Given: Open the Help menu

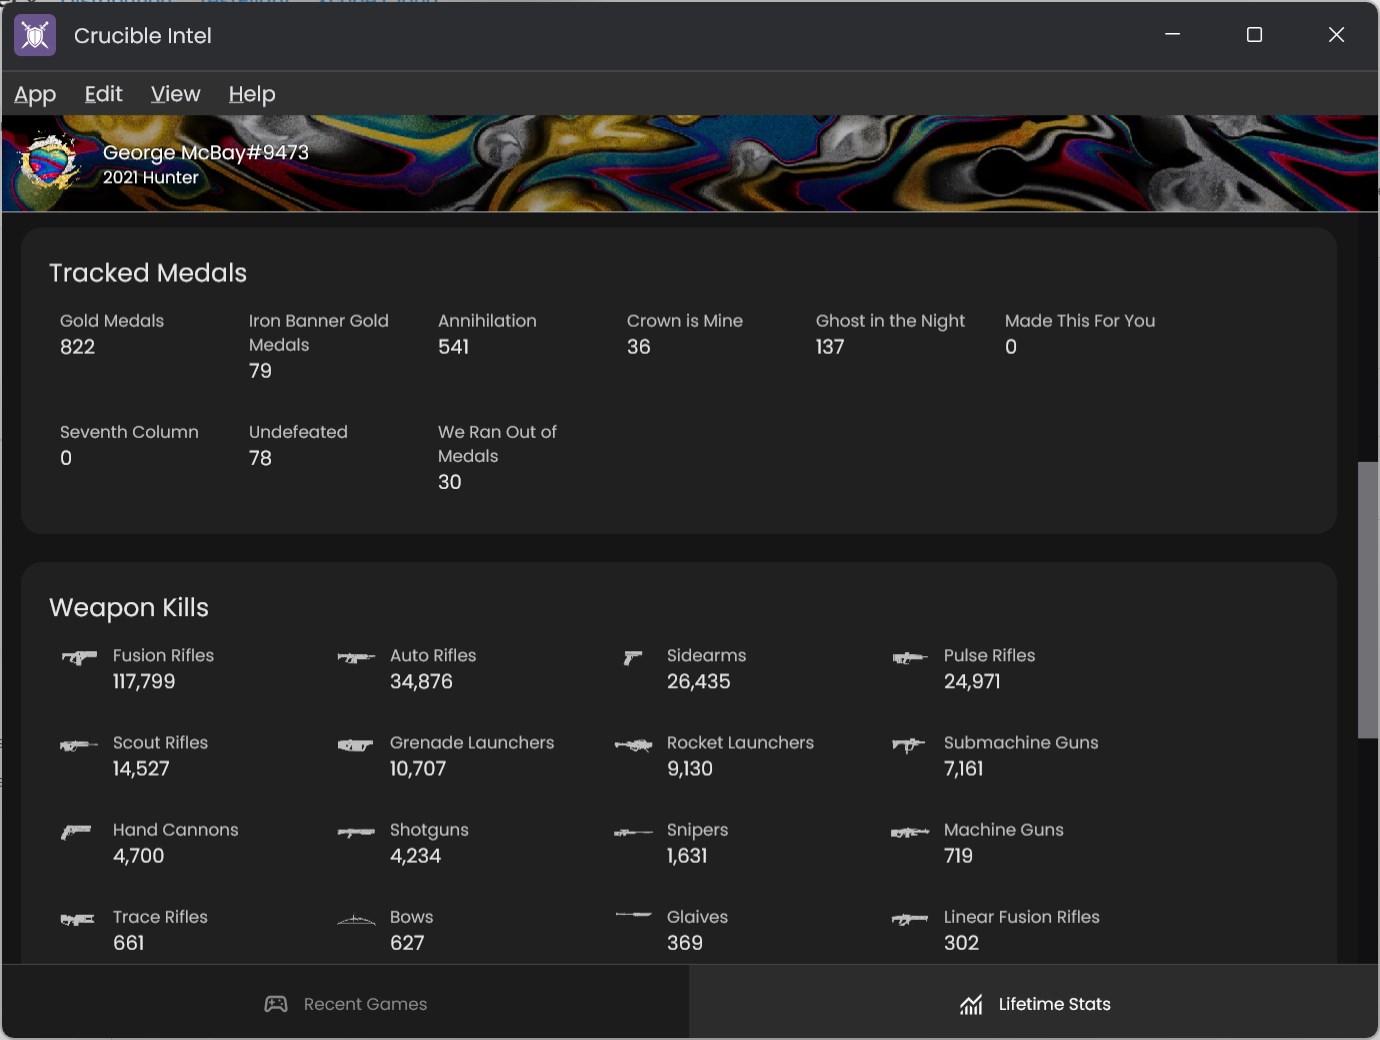Looking at the screenshot, I should 252,94.
